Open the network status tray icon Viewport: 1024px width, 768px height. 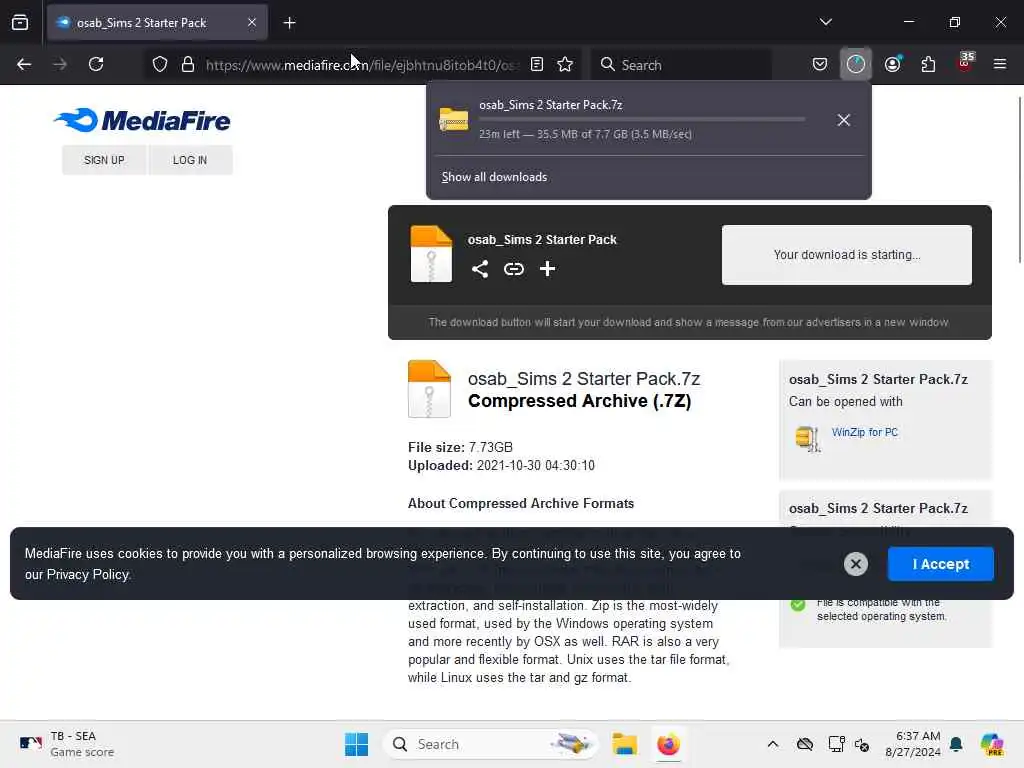(x=837, y=744)
